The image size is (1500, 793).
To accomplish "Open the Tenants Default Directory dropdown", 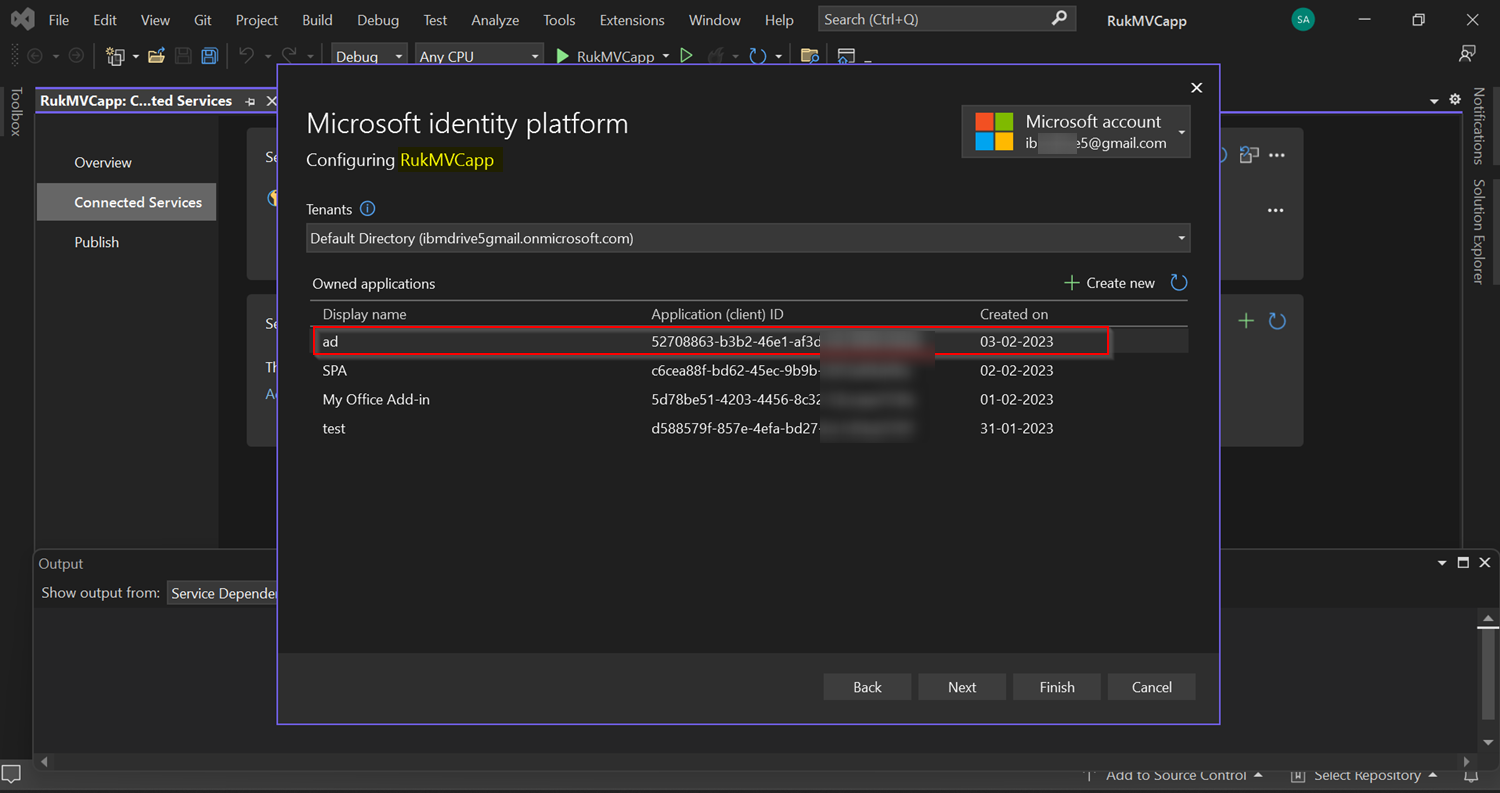I will 748,238.
